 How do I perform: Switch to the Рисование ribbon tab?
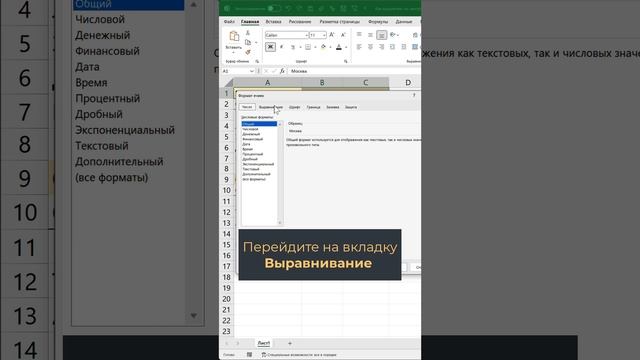tap(300, 22)
